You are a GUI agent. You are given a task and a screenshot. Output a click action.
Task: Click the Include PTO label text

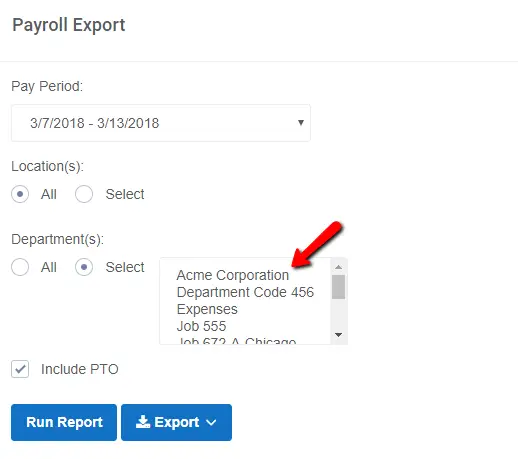tap(80, 369)
